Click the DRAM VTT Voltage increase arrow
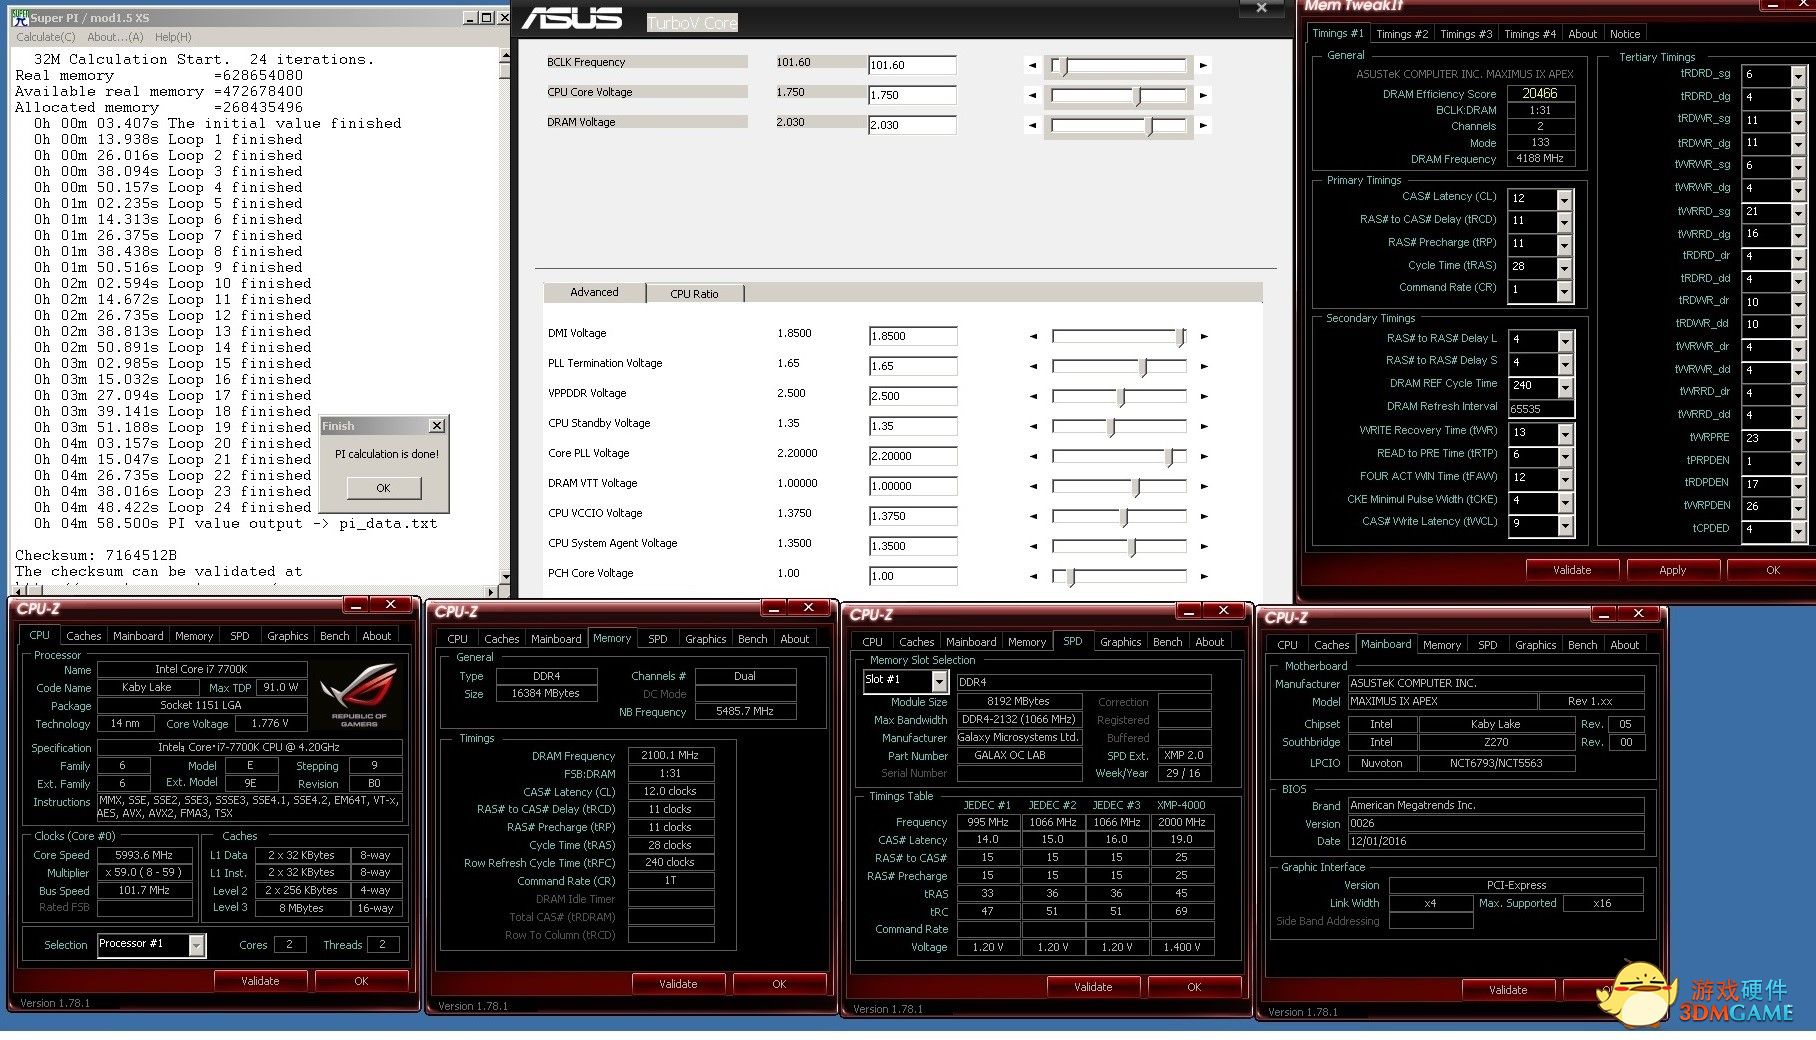Viewport: 1816px width, 1040px height. click(1204, 487)
